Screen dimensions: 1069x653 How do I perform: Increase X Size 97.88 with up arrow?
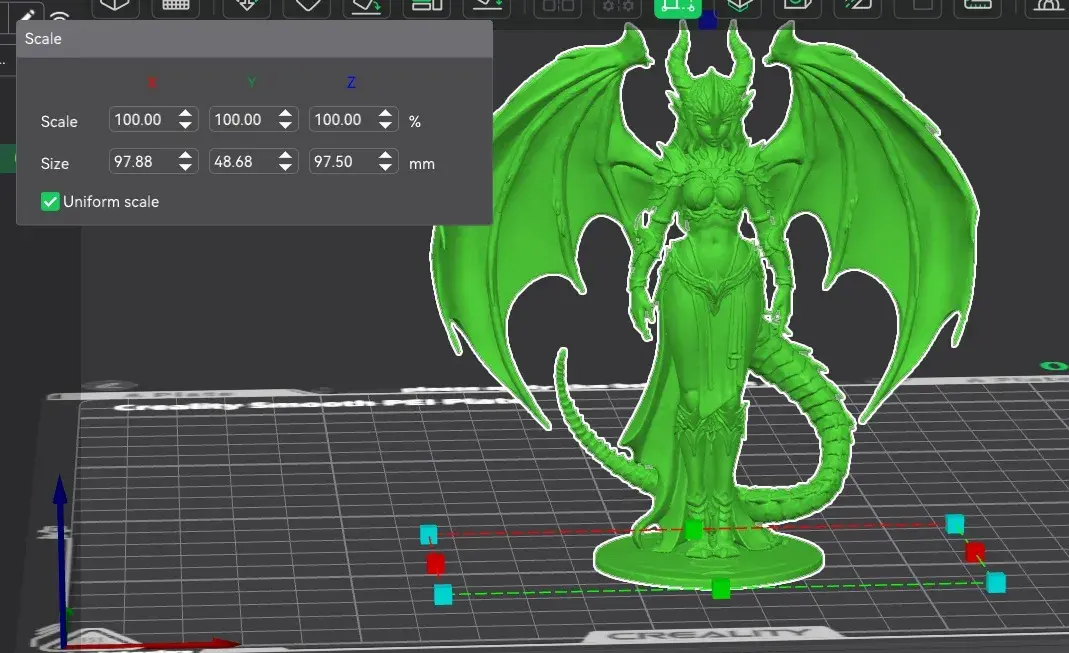[x=185, y=155]
